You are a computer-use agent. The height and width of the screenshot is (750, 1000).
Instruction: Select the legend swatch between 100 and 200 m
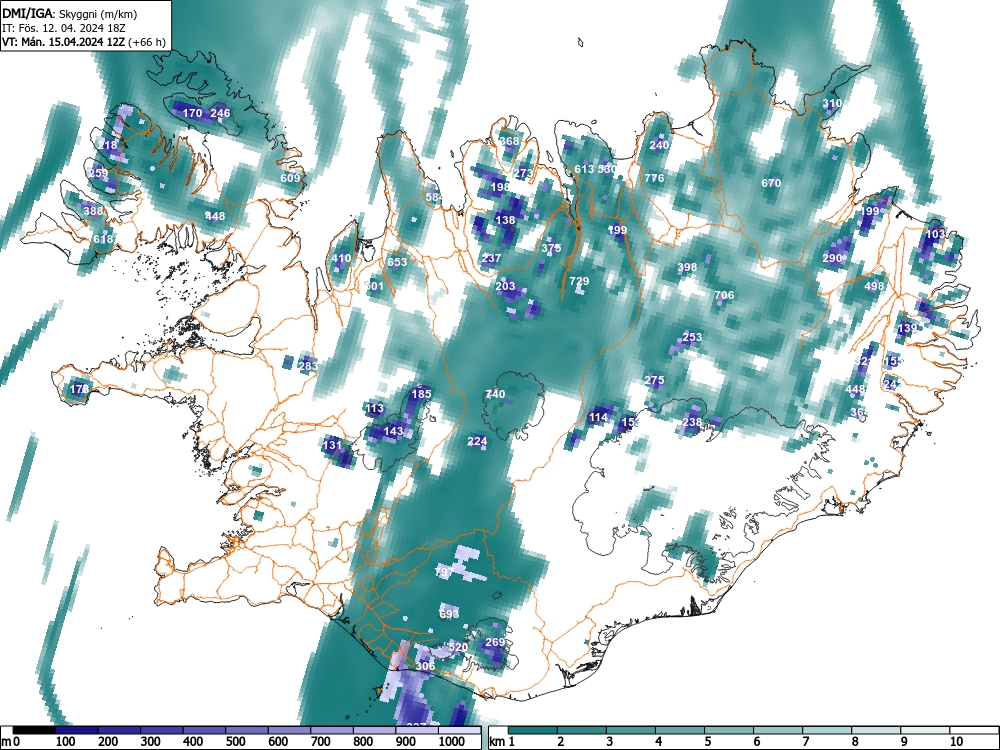coord(77,730)
